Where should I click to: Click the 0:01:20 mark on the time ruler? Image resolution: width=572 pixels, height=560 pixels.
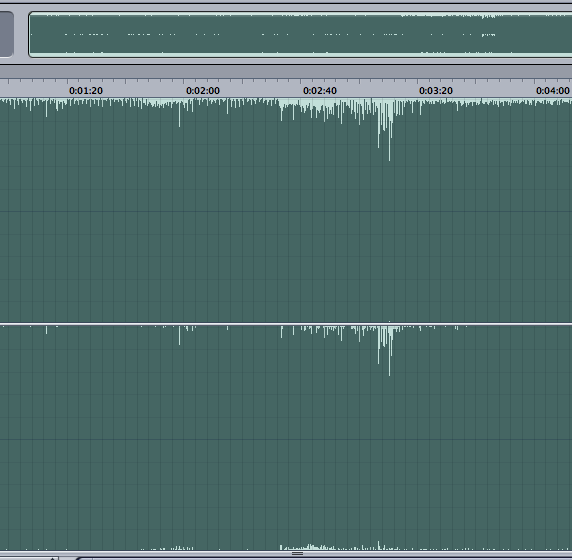86,90
